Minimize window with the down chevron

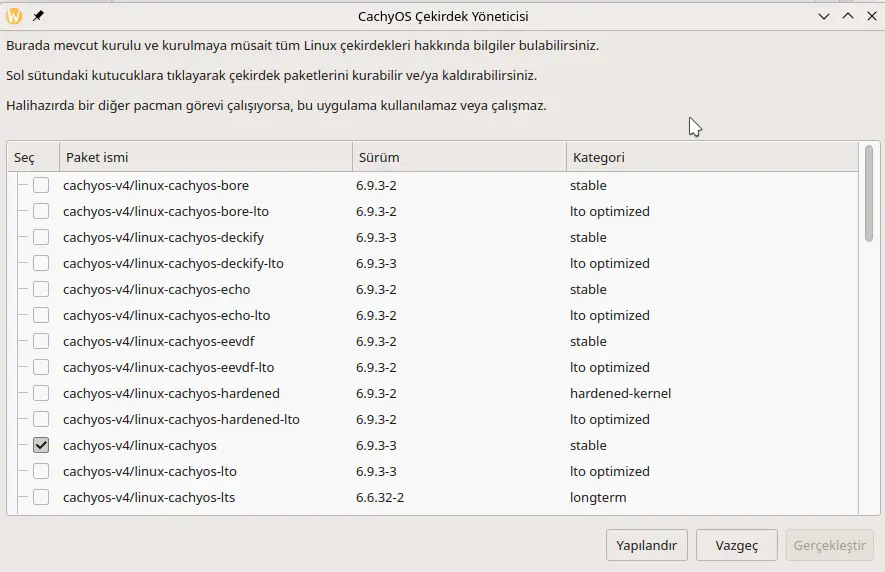point(824,16)
